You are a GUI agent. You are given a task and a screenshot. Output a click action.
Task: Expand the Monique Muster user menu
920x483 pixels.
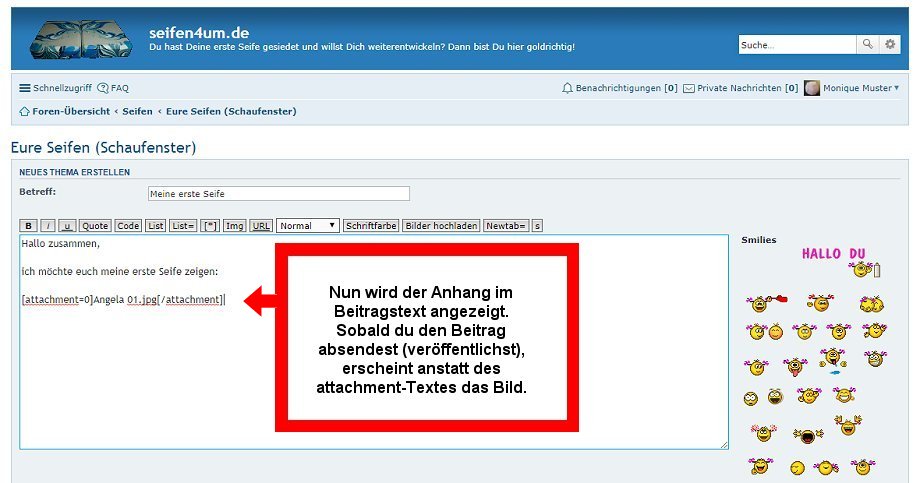(x=861, y=88)
